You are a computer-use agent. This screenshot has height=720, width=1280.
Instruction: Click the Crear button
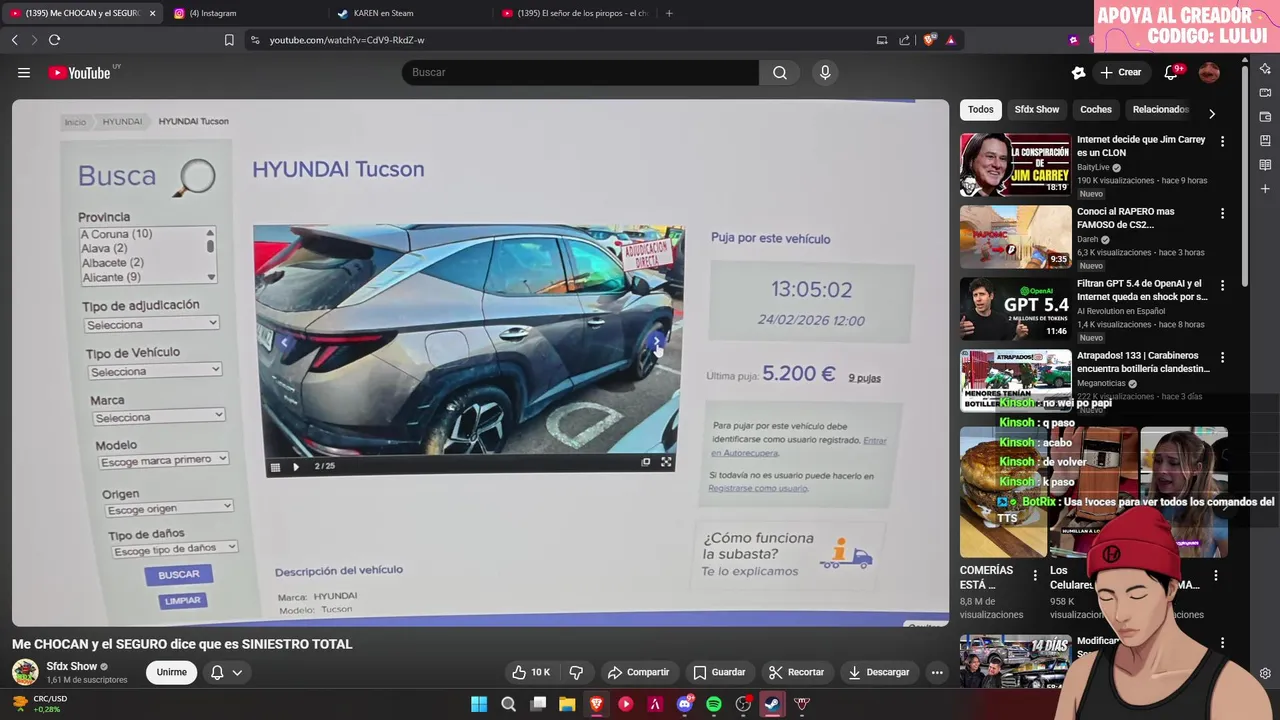click(1120, 72)
